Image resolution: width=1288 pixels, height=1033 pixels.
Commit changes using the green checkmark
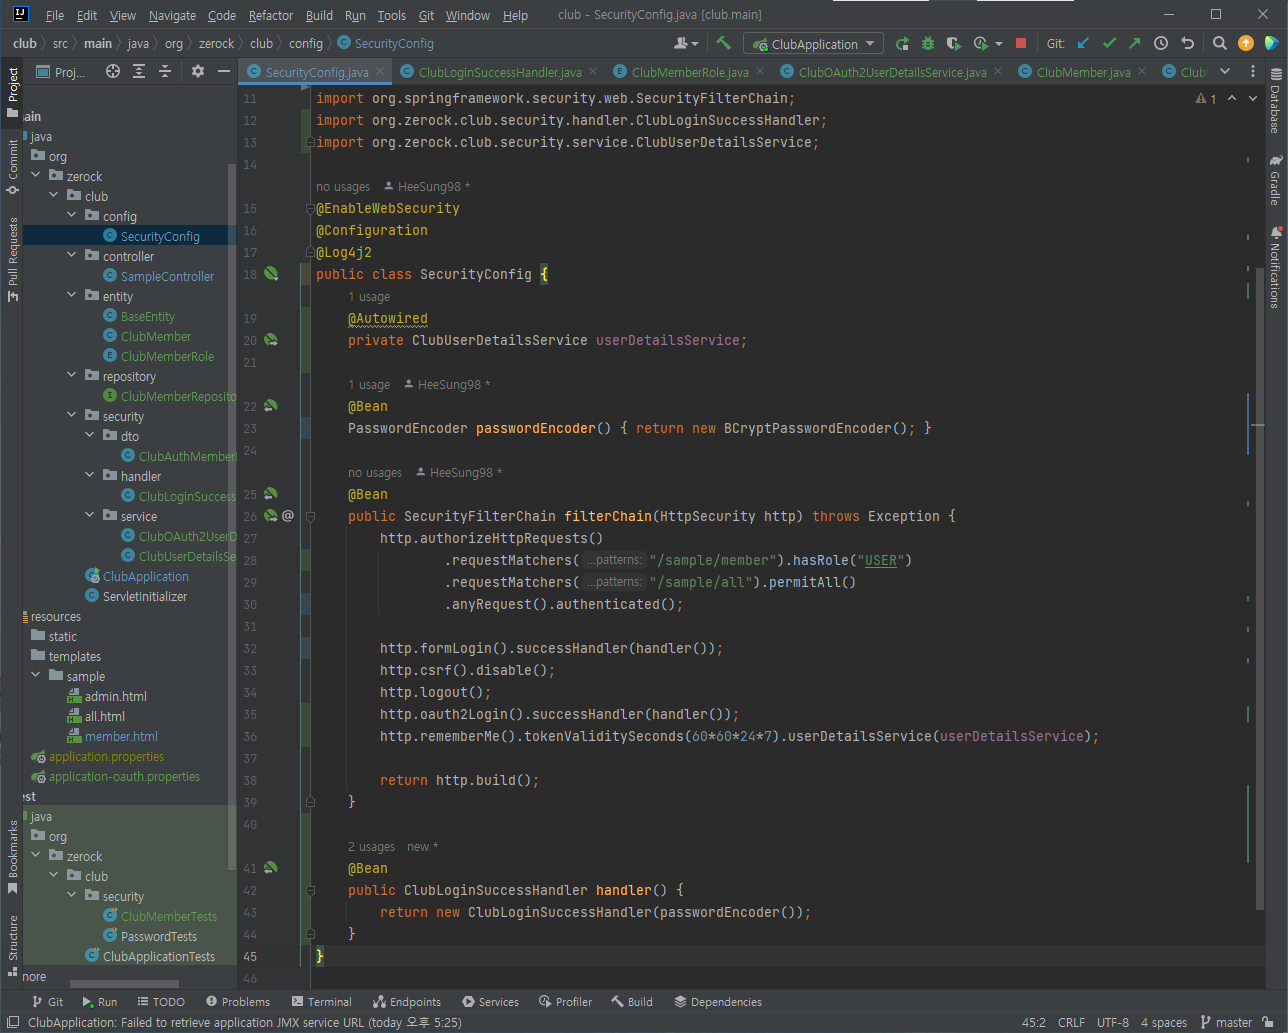click(1109, 43)
